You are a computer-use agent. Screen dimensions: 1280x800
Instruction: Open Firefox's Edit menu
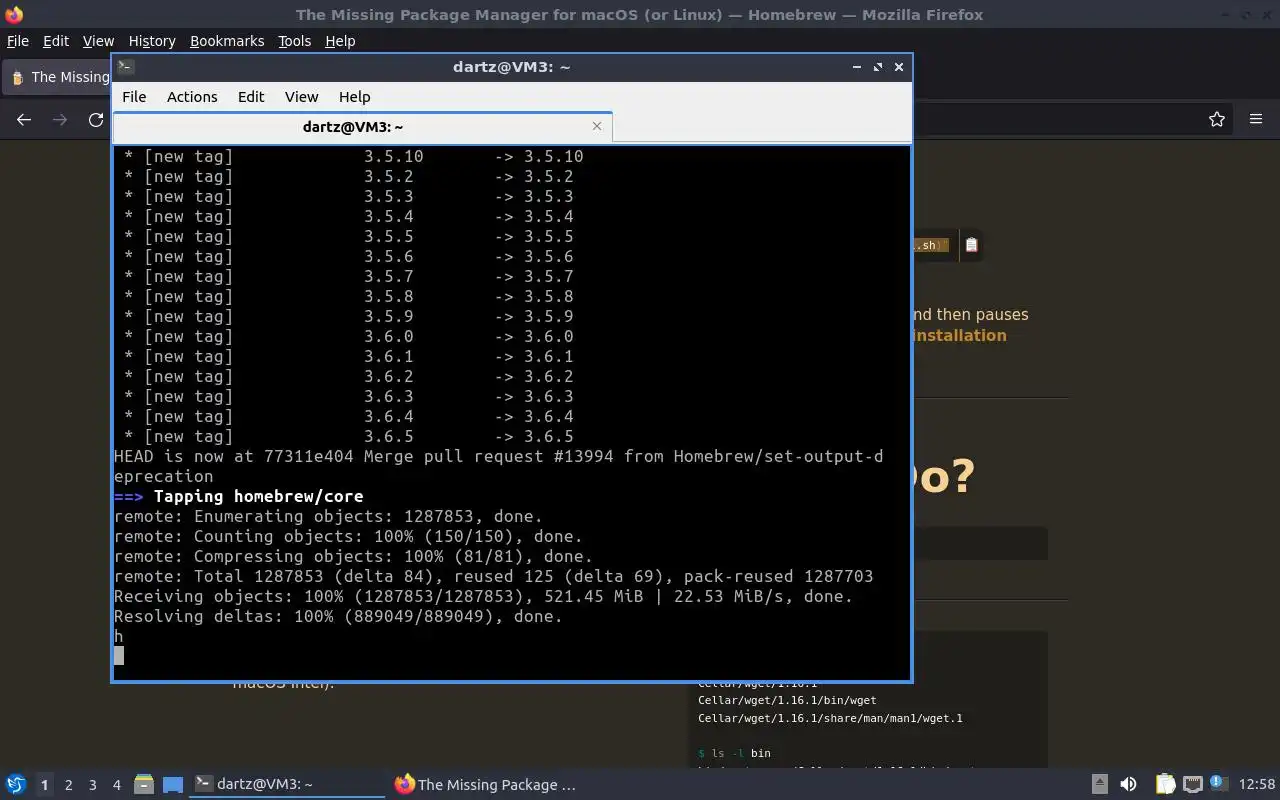[x=56, y=41]
